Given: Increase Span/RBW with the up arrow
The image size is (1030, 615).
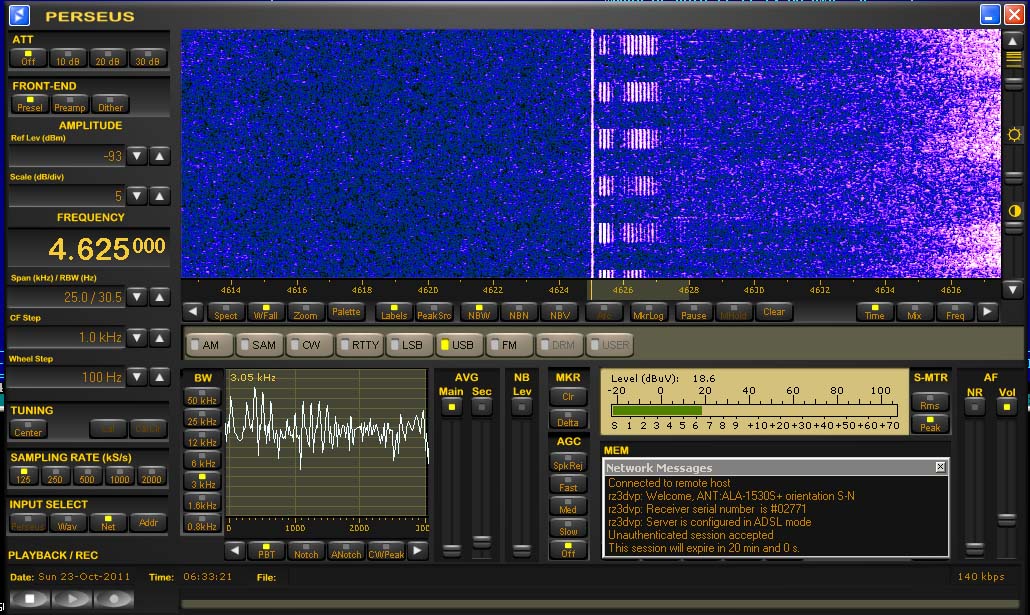Looking at the screenshot, I should pyautogui.click(x=160, y=297).
